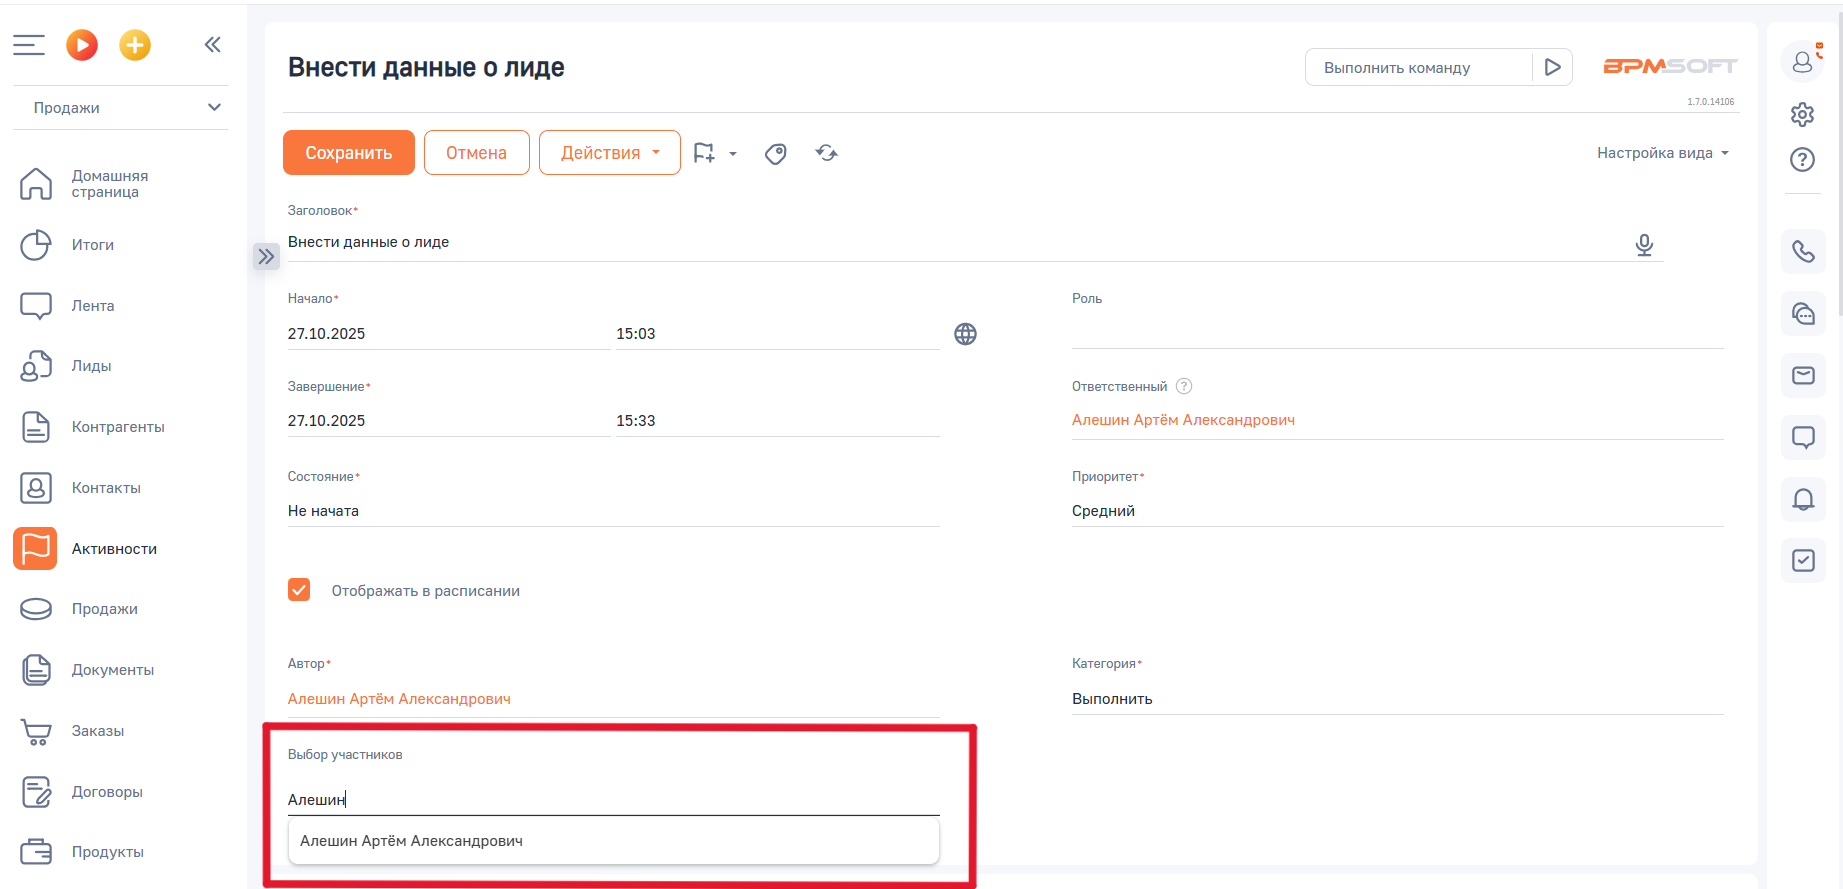Open the phone calls panel icon
This screenshot has height=889, width=1843.
1803,251
